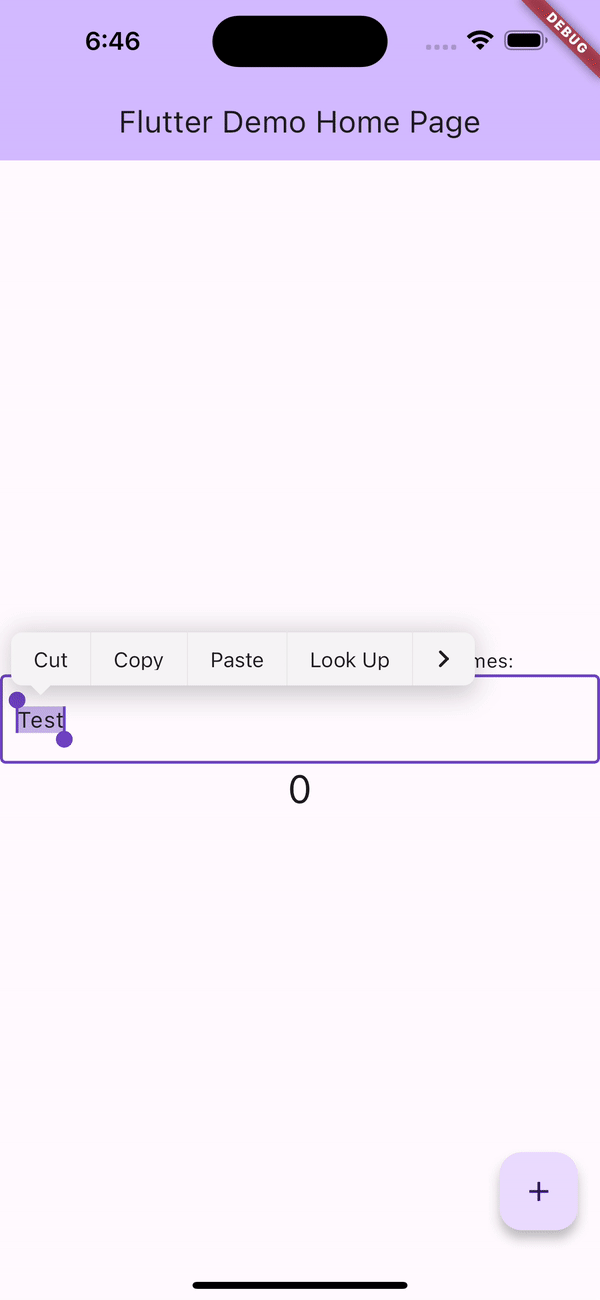The height and width of the screenshot is (1300, 600).
Task: Select Paste in the selection toolbar
Action: (x=237, y=660)
